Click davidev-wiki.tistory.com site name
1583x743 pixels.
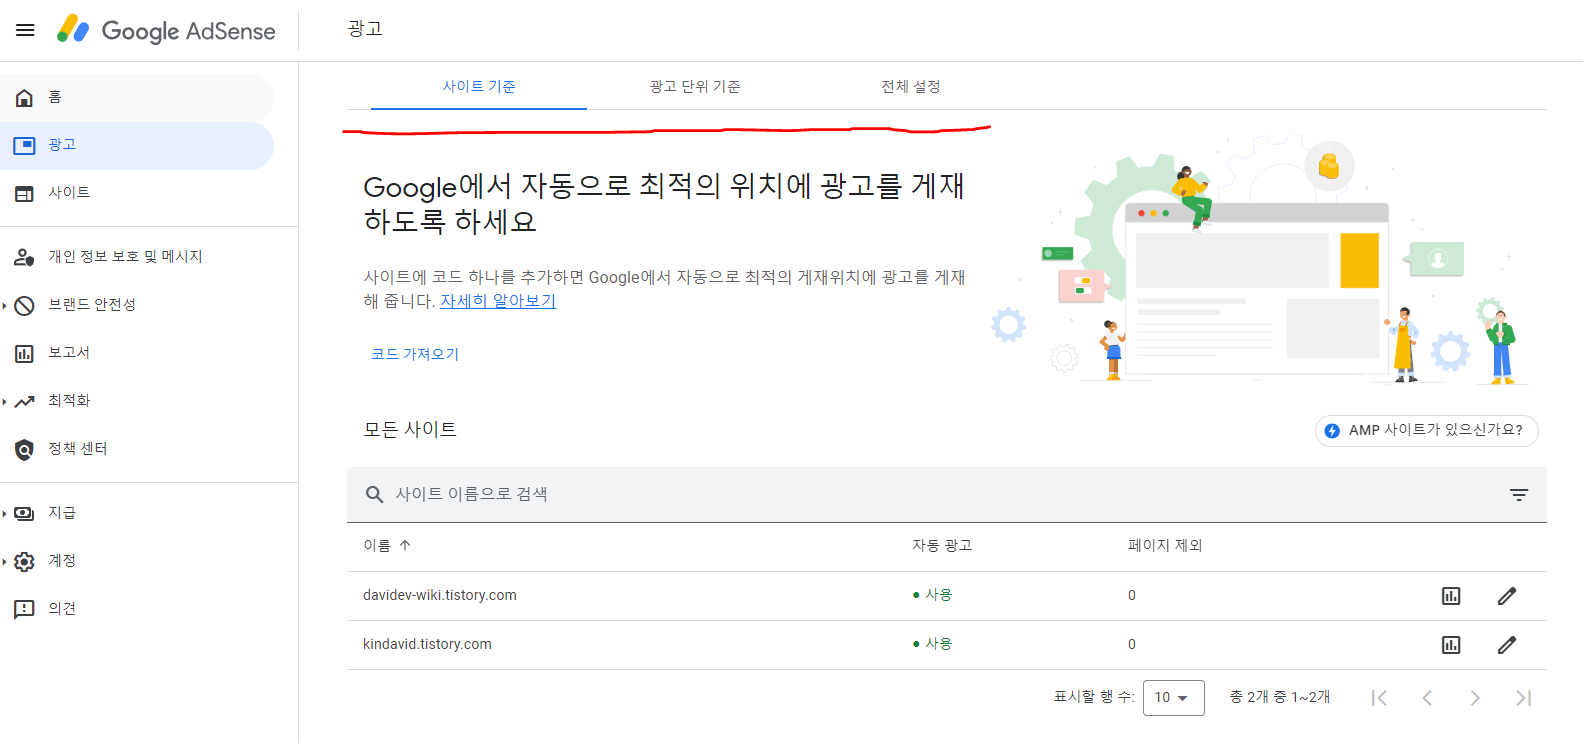tap(440, 595)
